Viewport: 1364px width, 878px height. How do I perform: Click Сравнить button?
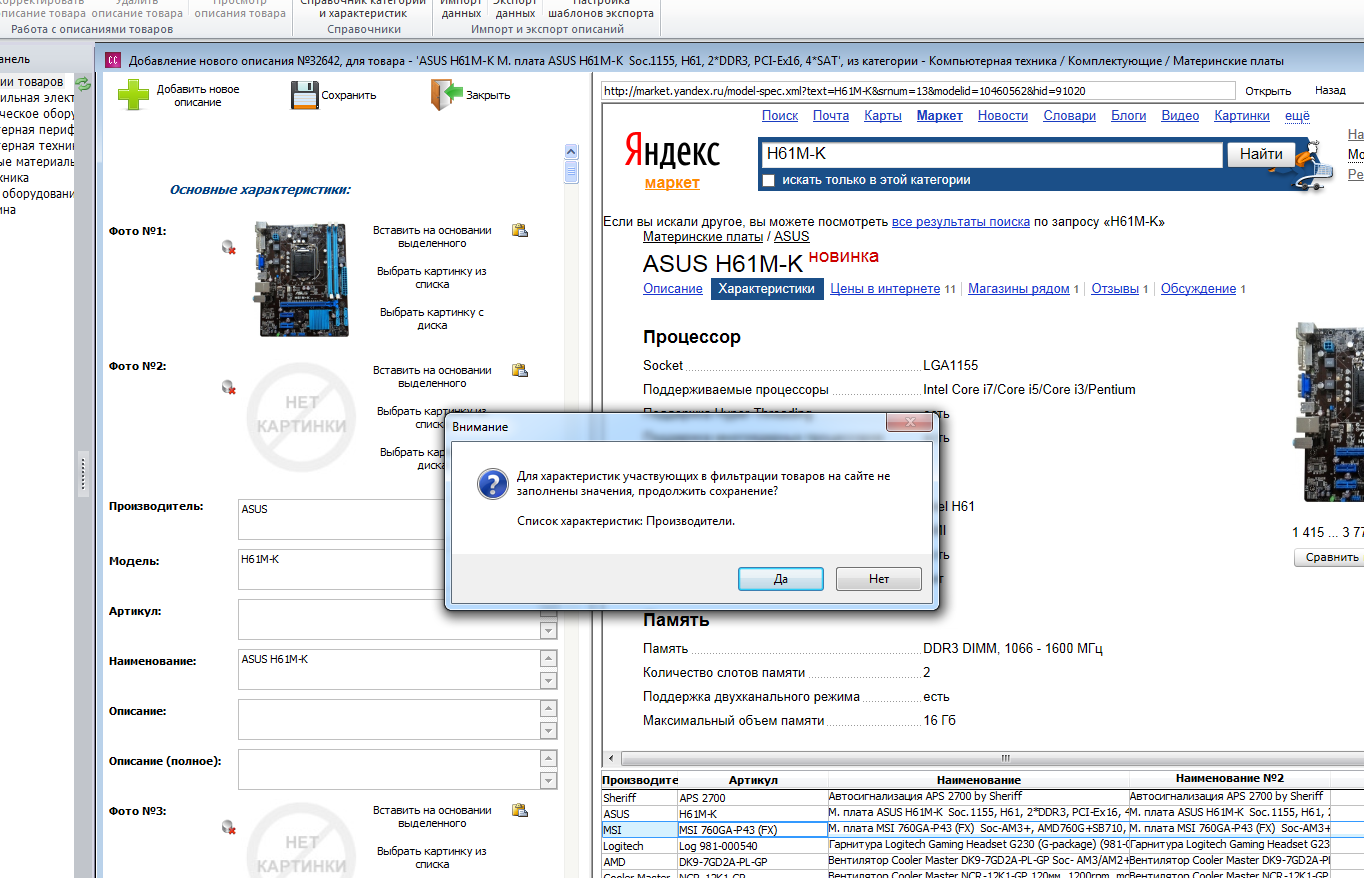coord(1331,557)
